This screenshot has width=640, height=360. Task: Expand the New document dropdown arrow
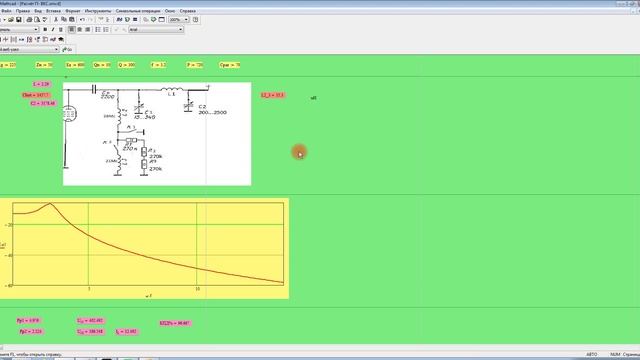pyautogui.click(x=4, y=20)
